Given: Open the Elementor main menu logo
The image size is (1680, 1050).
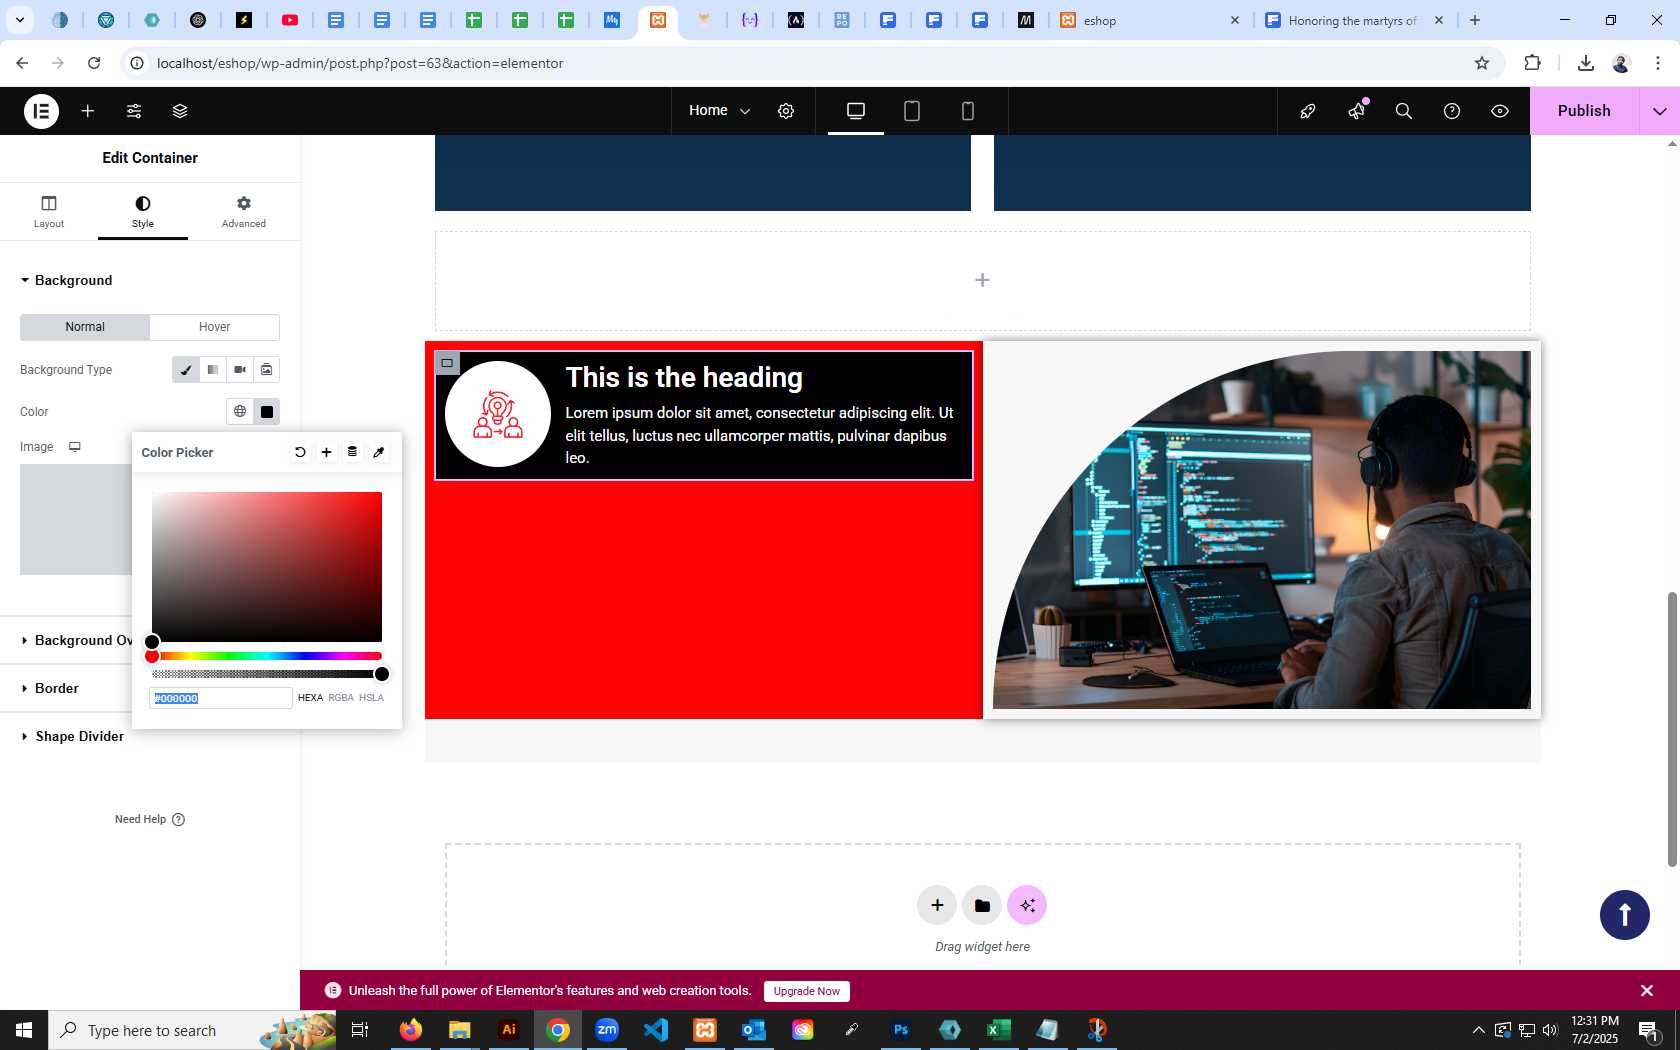Looking at the screenshot, I should [41, 111].
